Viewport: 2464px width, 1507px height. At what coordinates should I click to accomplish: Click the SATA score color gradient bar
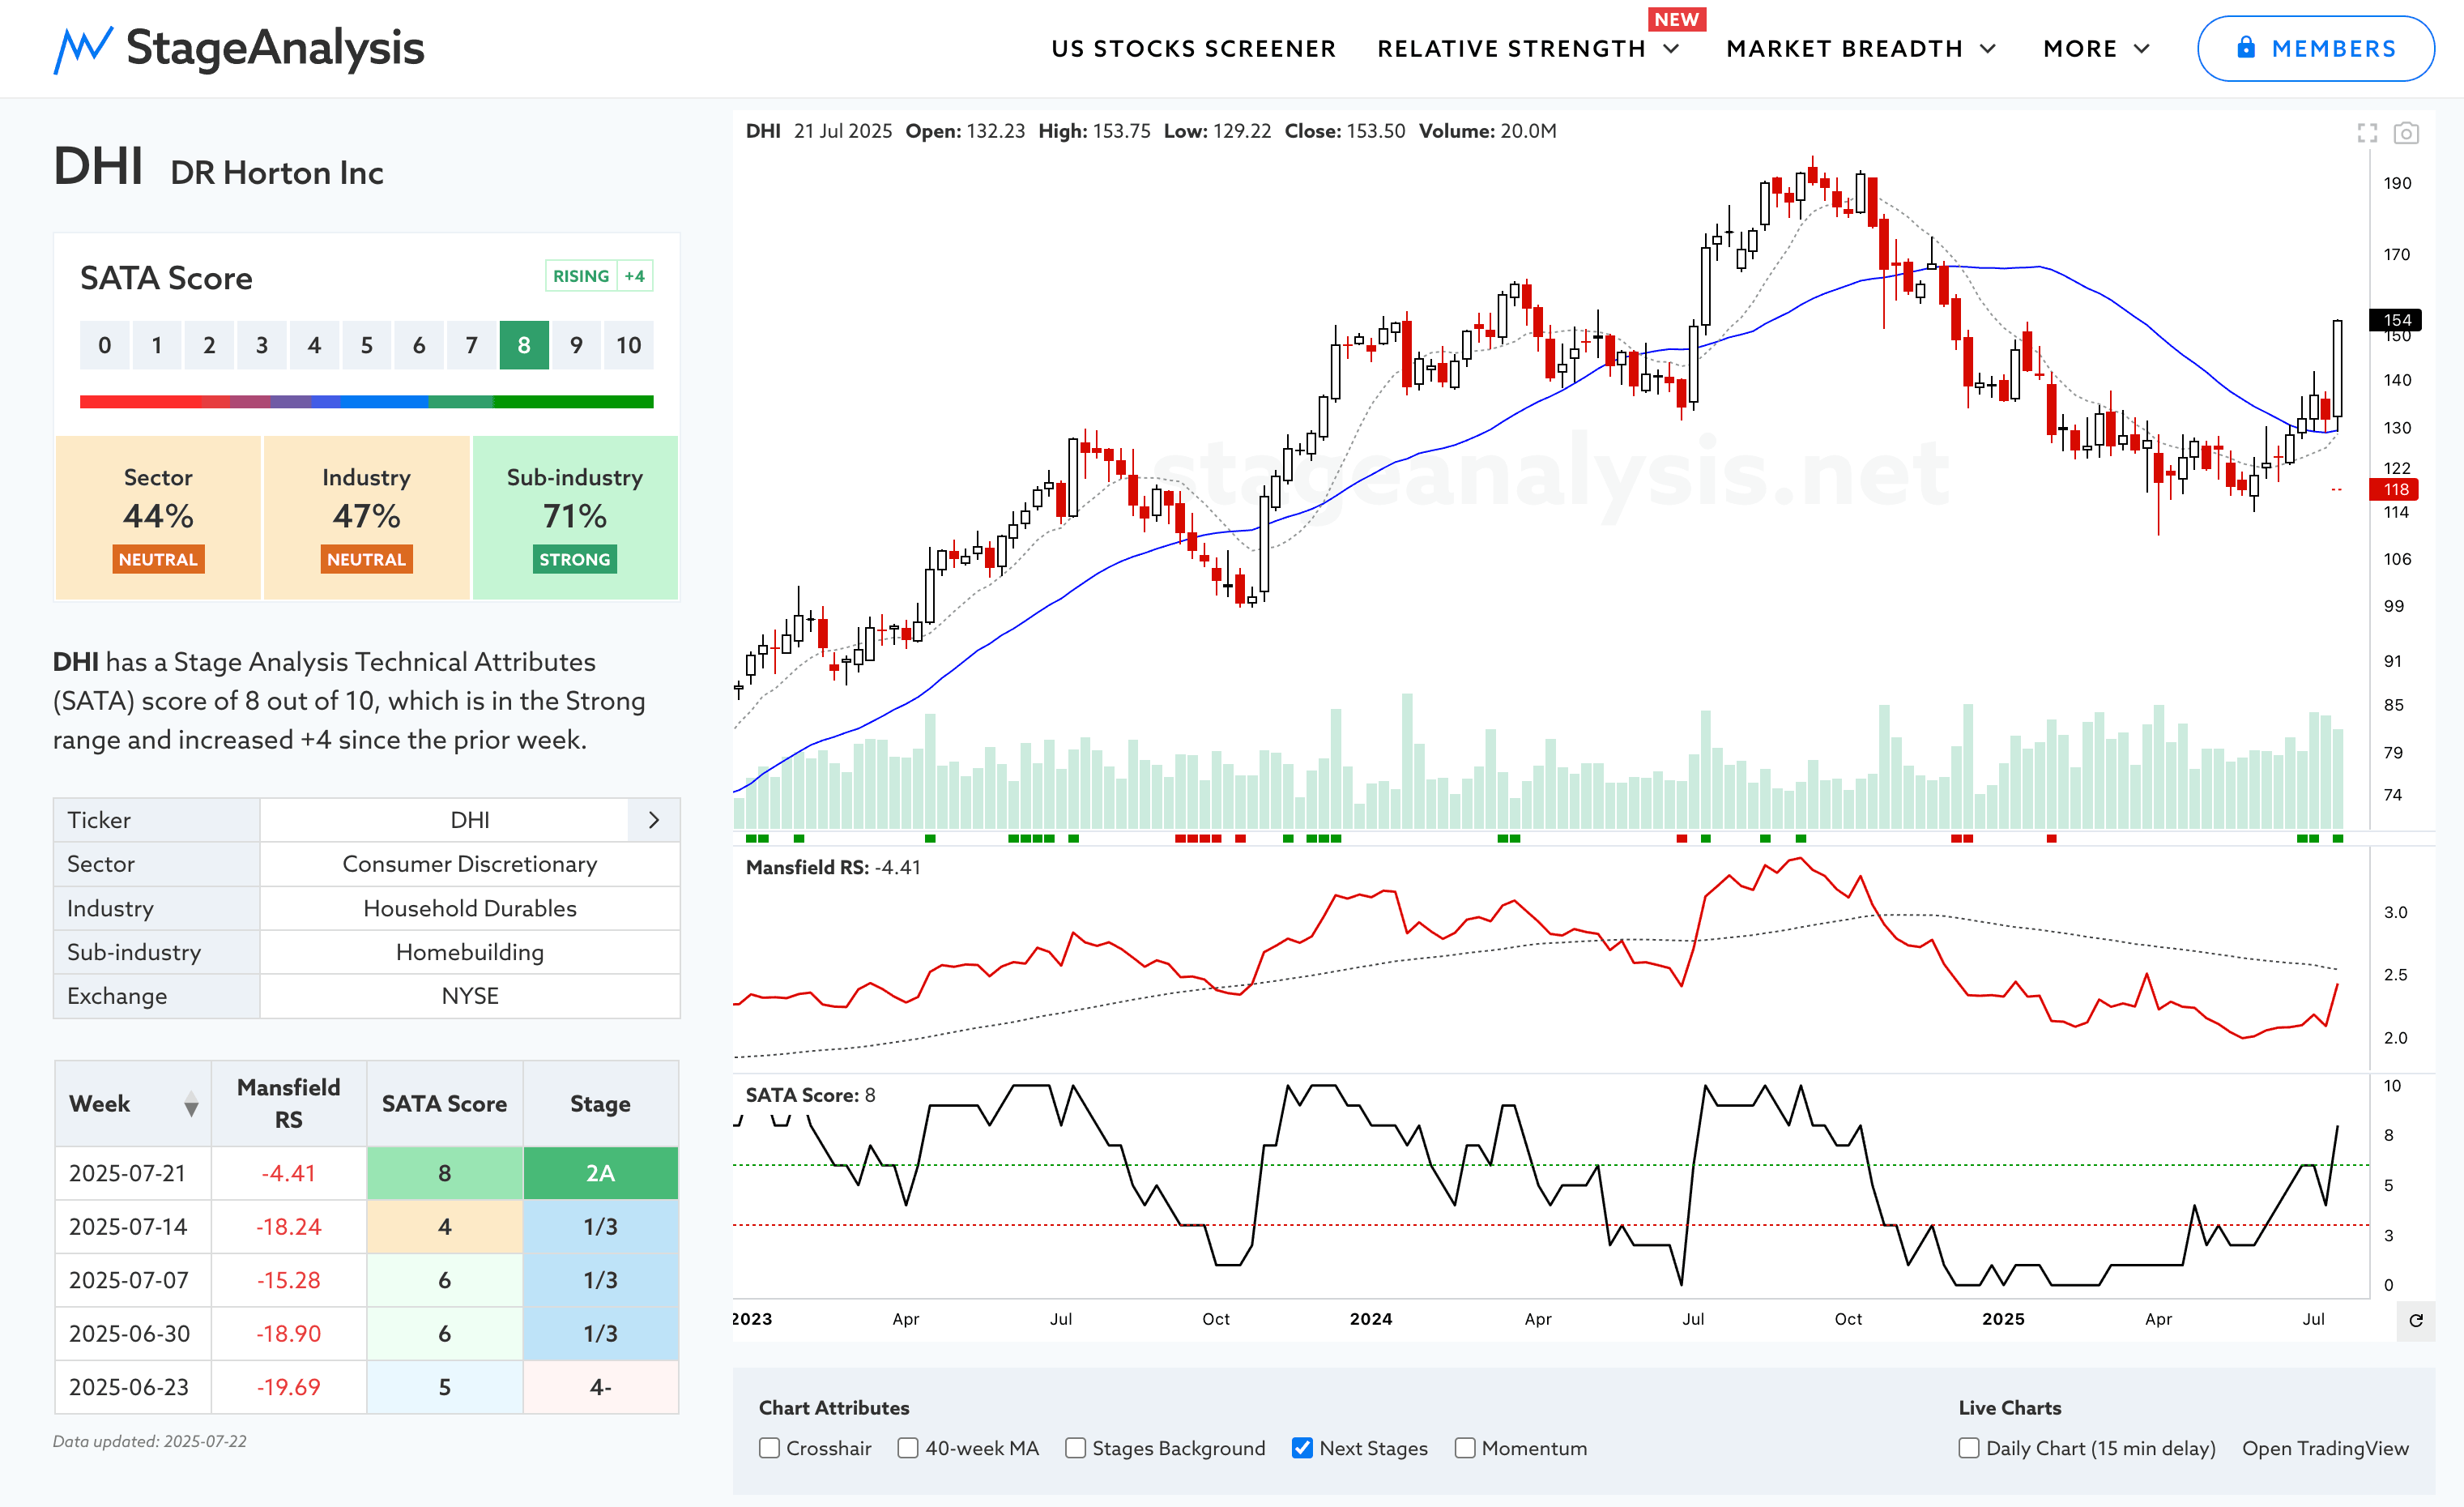pyautogui.click(x=366, y=402)
